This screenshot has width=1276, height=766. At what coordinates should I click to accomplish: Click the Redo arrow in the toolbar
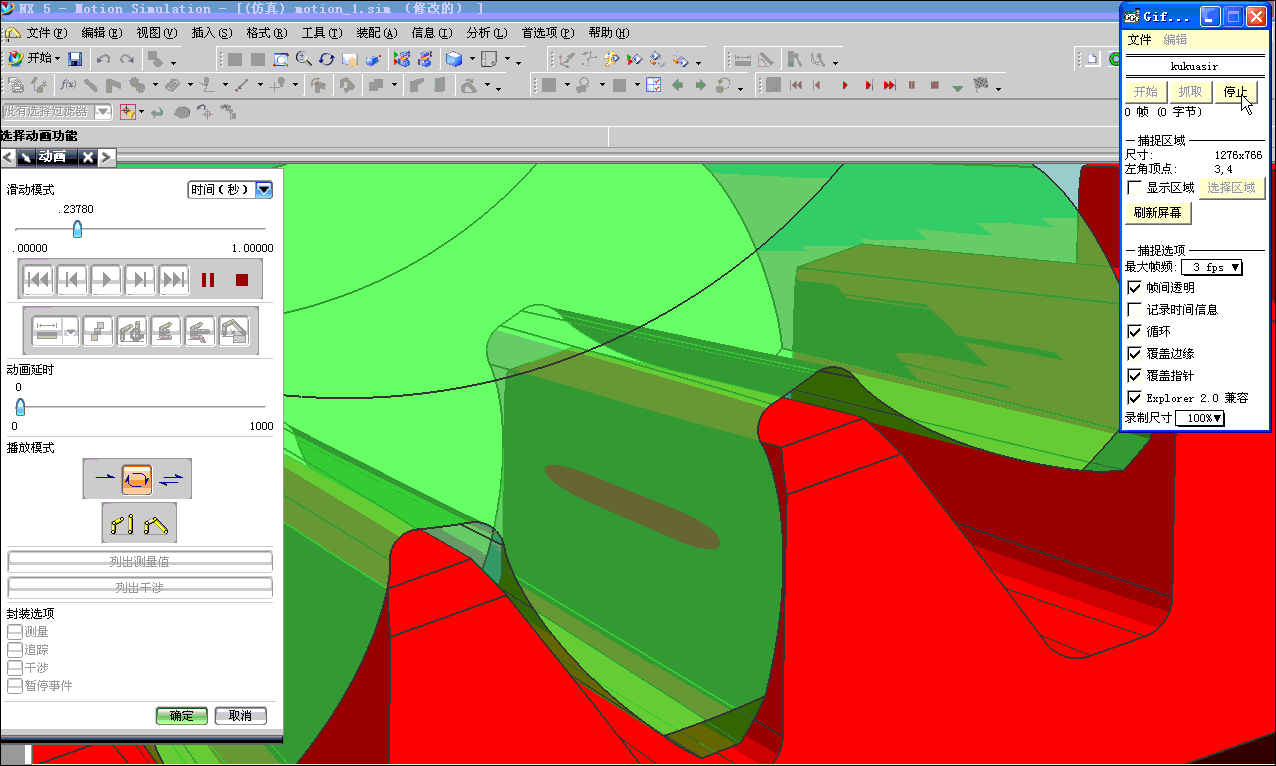[127, 59]
